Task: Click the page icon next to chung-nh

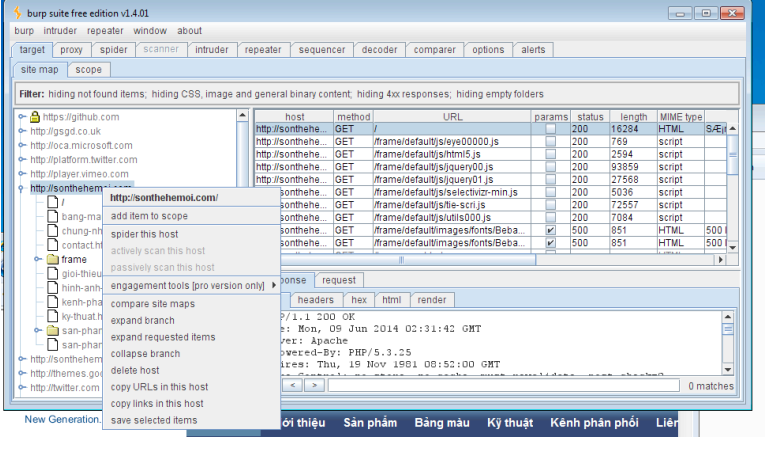Action: (53, 230)
